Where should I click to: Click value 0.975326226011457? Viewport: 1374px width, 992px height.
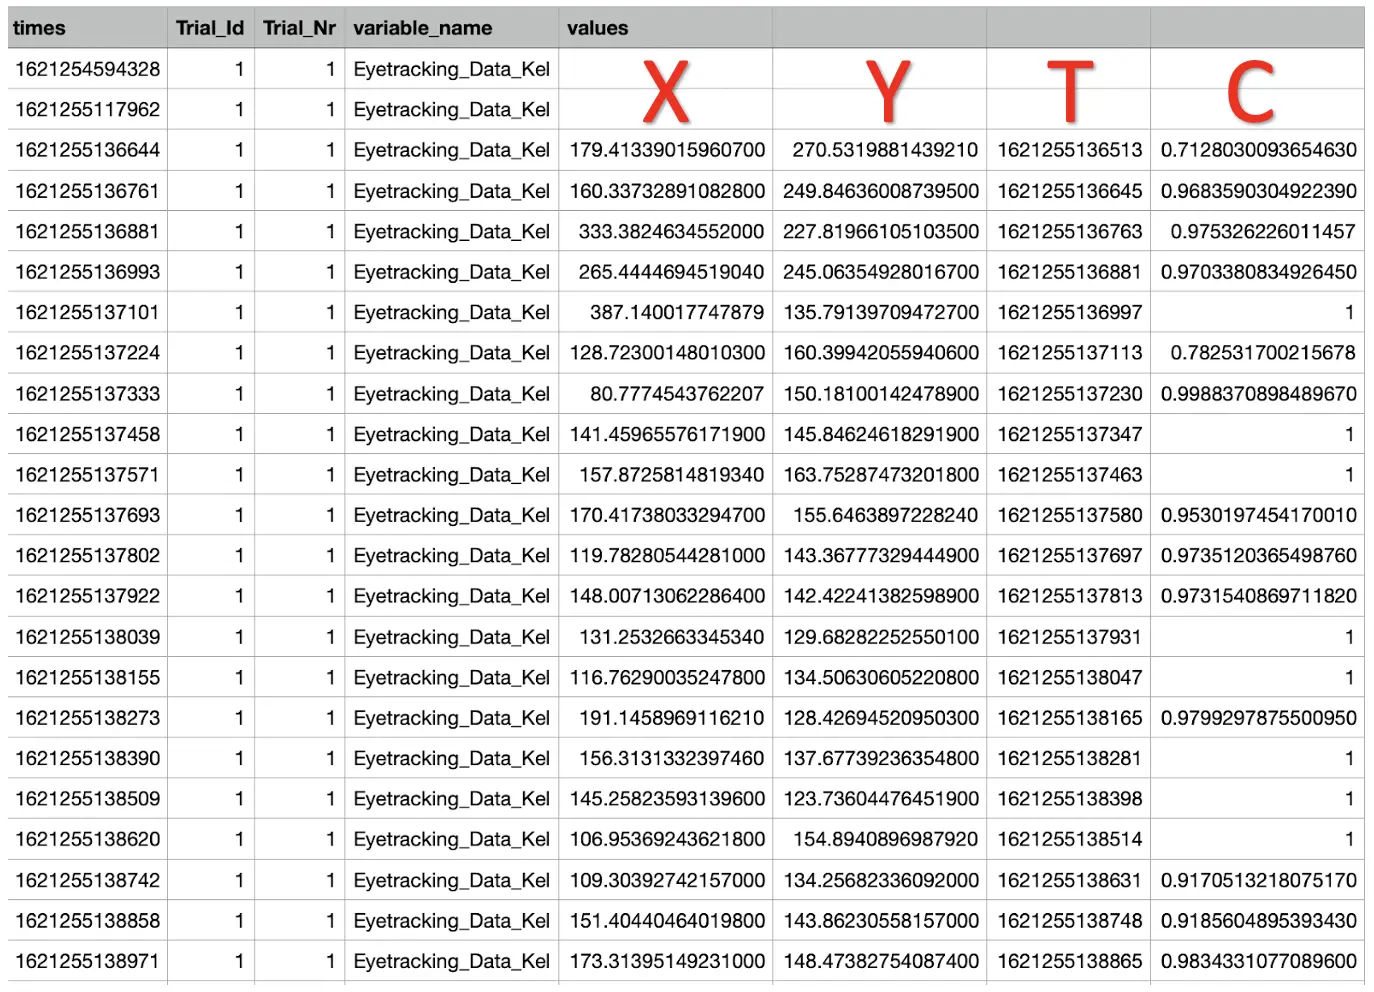1257,231
